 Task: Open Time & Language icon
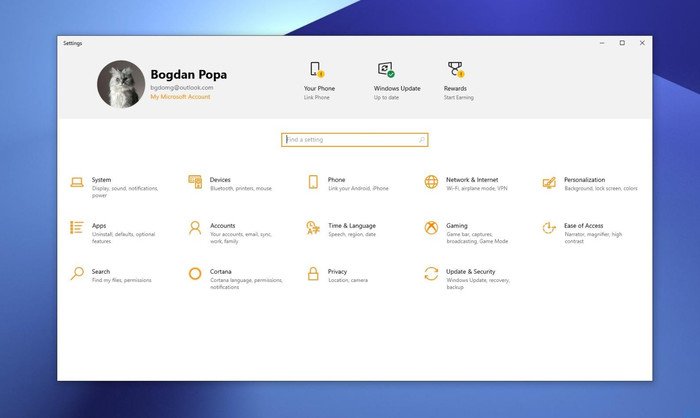pyautogui.click(x=313, y=228)
